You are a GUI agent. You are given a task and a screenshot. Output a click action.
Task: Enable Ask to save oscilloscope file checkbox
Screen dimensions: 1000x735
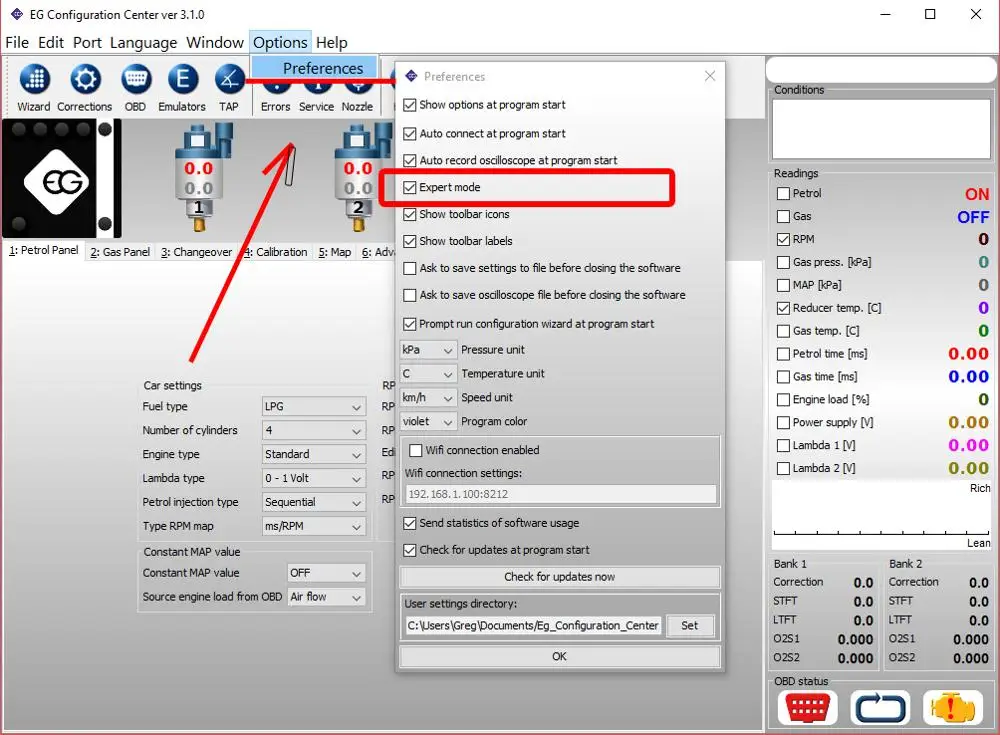click(409, 295)
